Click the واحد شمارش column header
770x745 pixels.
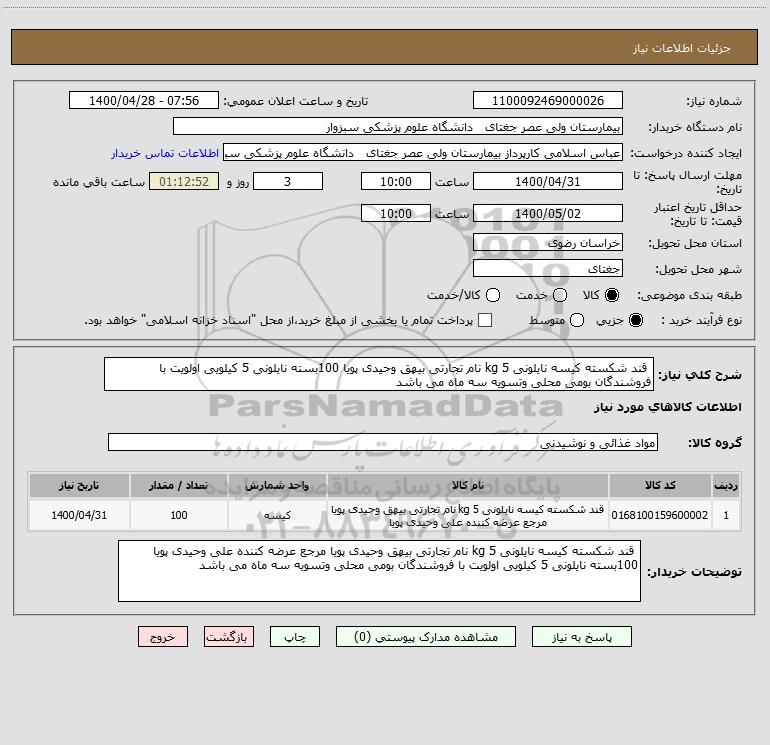[x=277, y=485]
